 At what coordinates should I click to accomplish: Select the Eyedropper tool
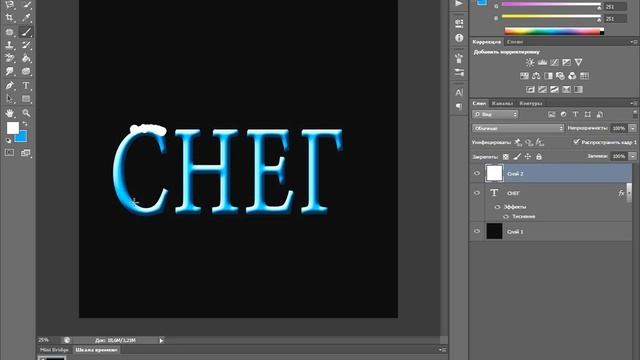tap(26, 18)
